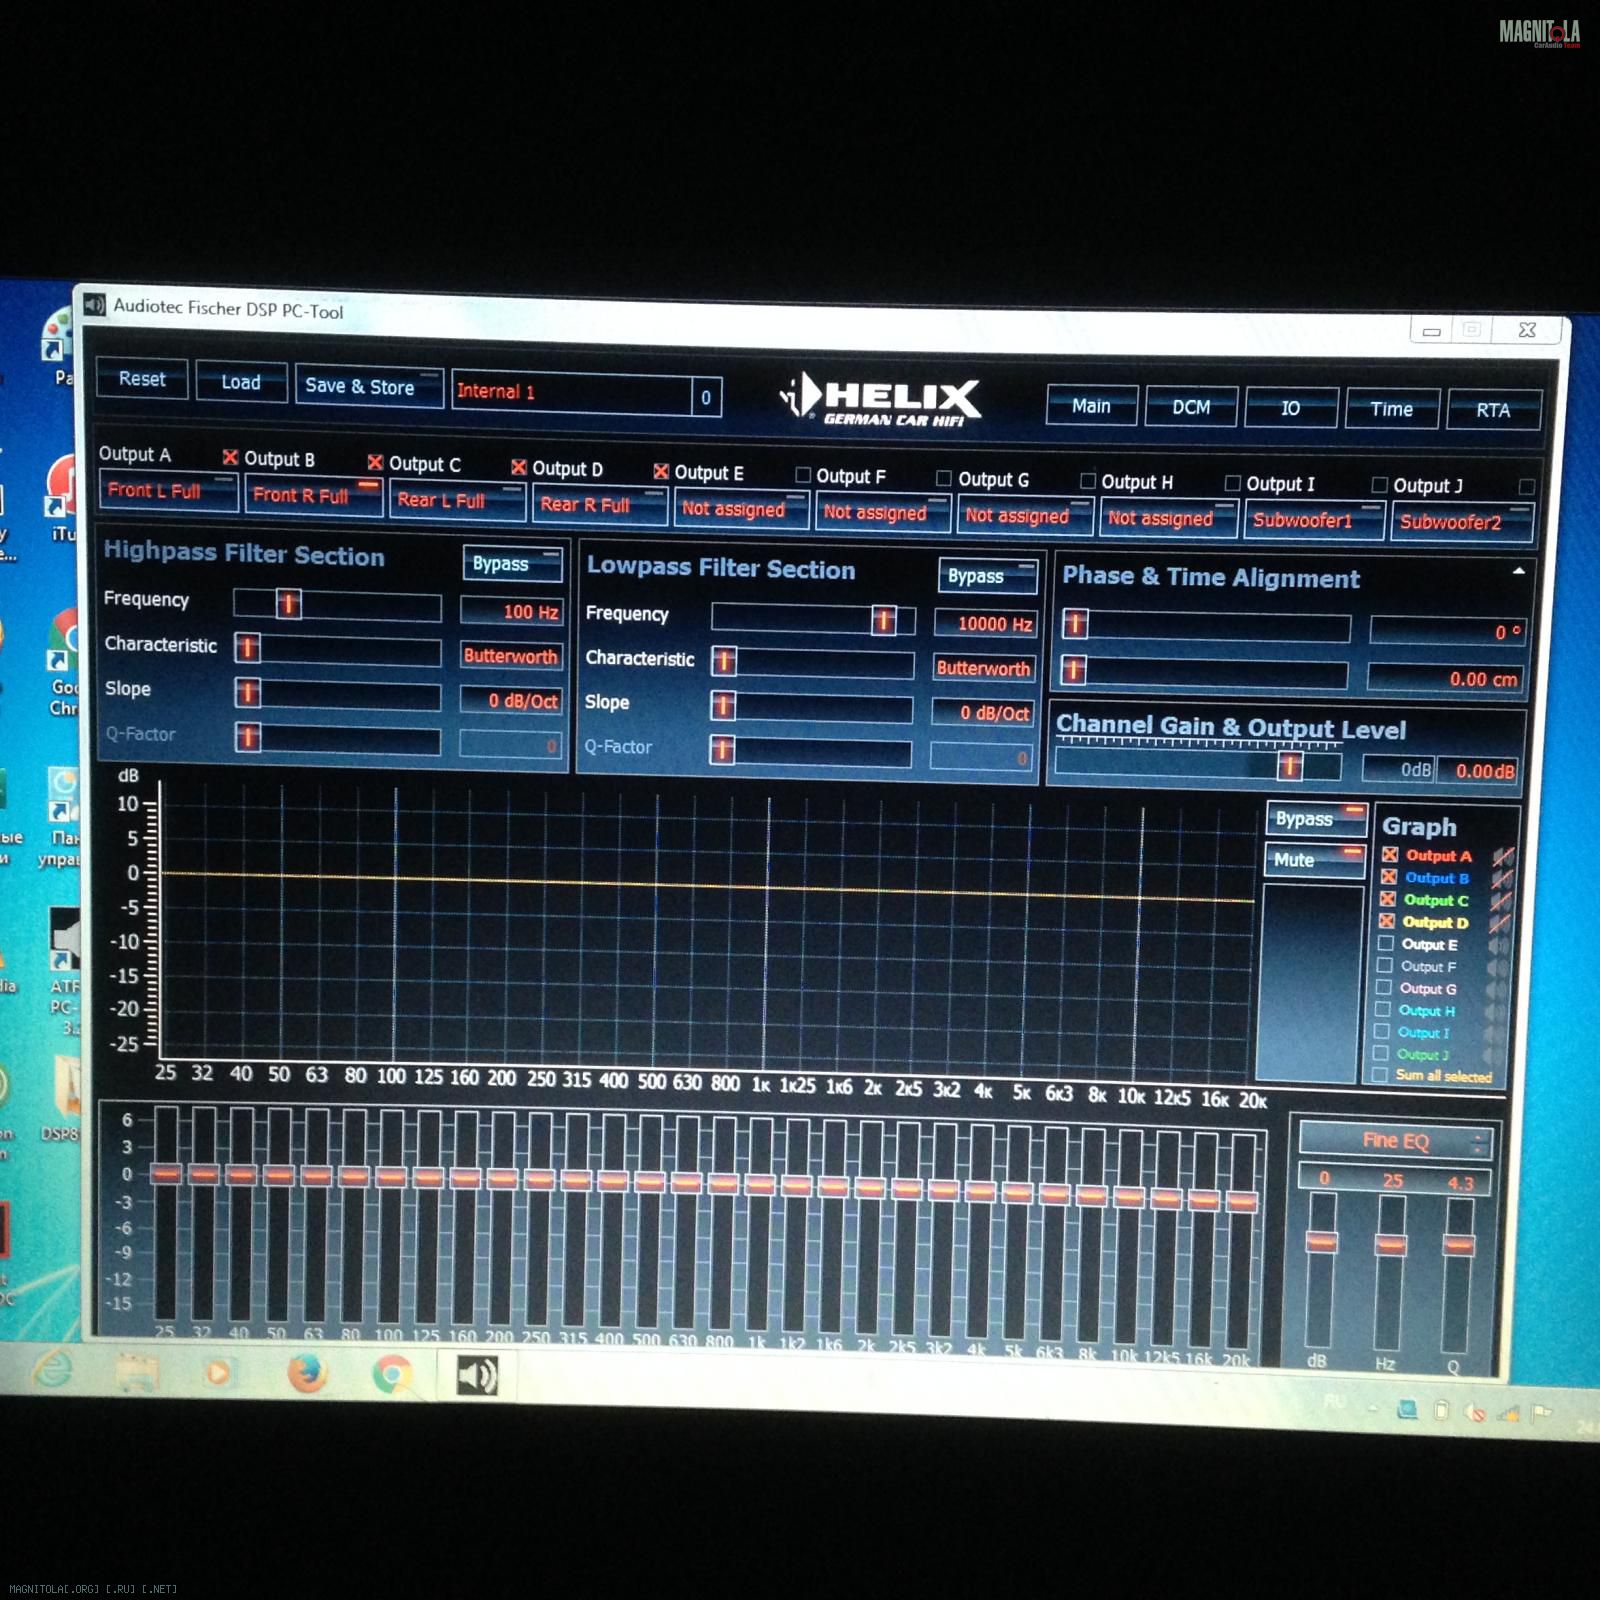This screenshot has width=1600, height=1600.
Task: Click the Output D speaker icon in Graph panel
Action: point(1499,923)
